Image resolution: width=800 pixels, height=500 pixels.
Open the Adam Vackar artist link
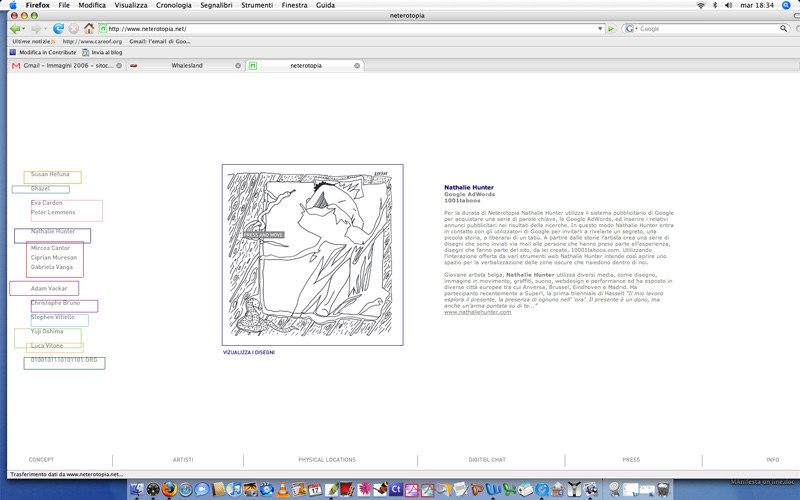click(x=49, y=288)
